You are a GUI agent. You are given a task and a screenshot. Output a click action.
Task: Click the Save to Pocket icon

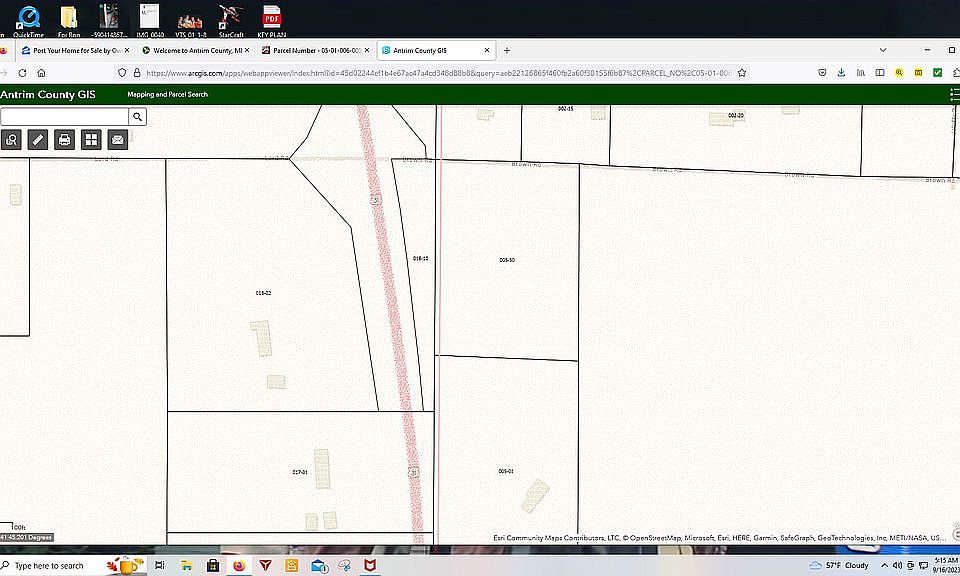coord(822,73)
